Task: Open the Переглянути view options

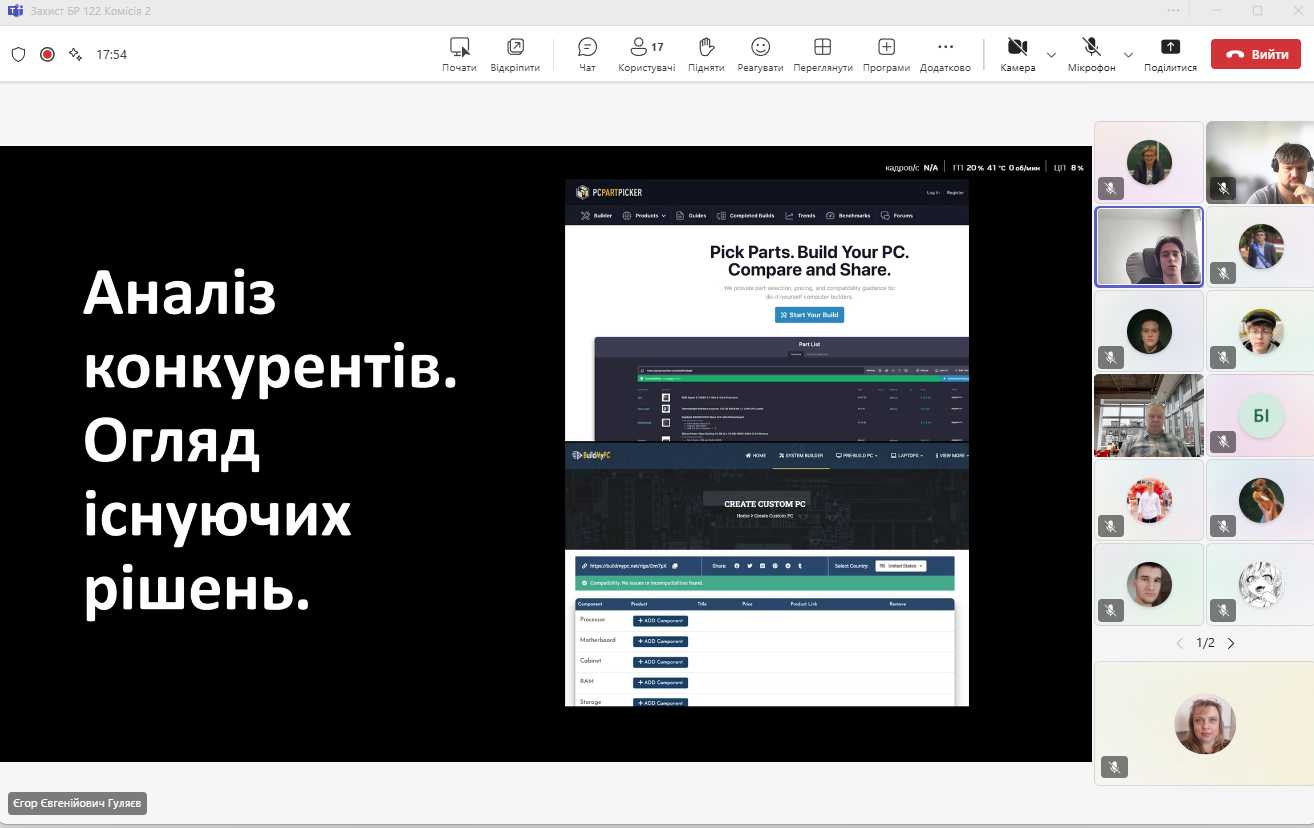Action: point(822,54)
